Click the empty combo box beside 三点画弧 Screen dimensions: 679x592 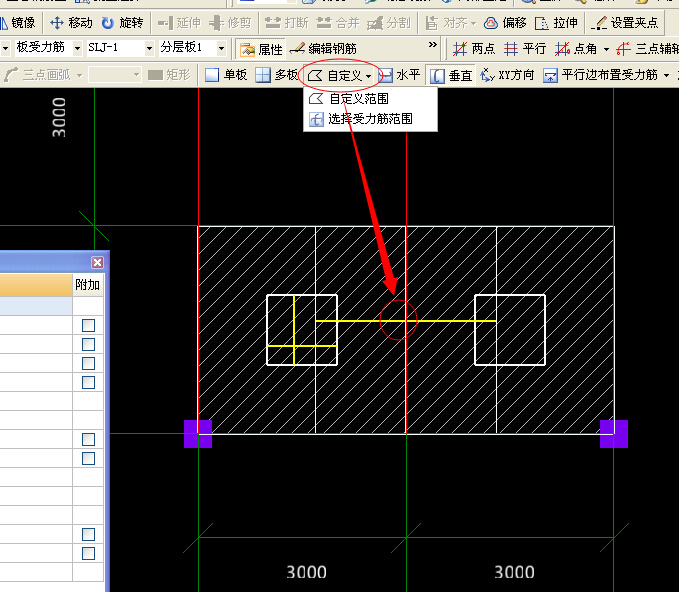click(x=115, y=75)
